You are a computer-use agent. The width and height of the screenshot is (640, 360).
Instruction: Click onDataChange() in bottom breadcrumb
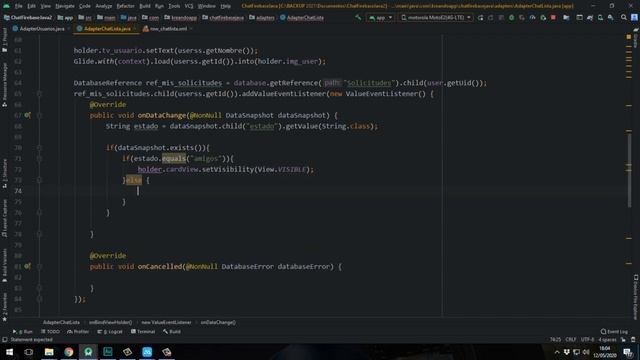[218, 322]
